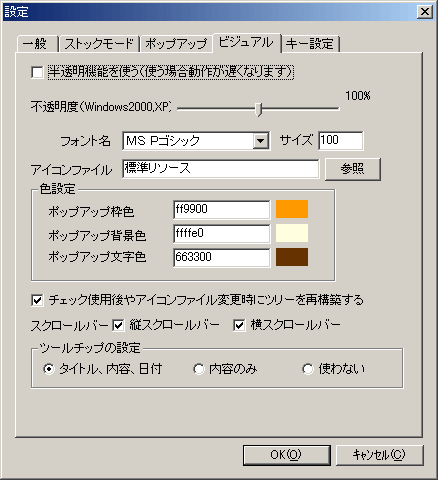Click the orange ポップアップ枠色 swatch
This screenshot has height=480, width=438.
292,209
